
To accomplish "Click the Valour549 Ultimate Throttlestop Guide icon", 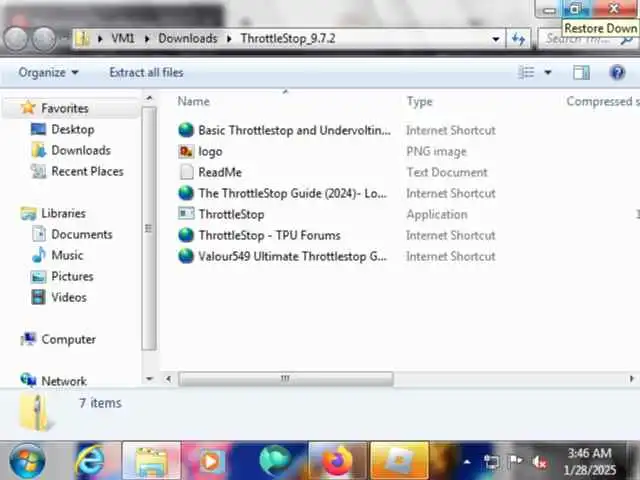I will click(186, 256).
